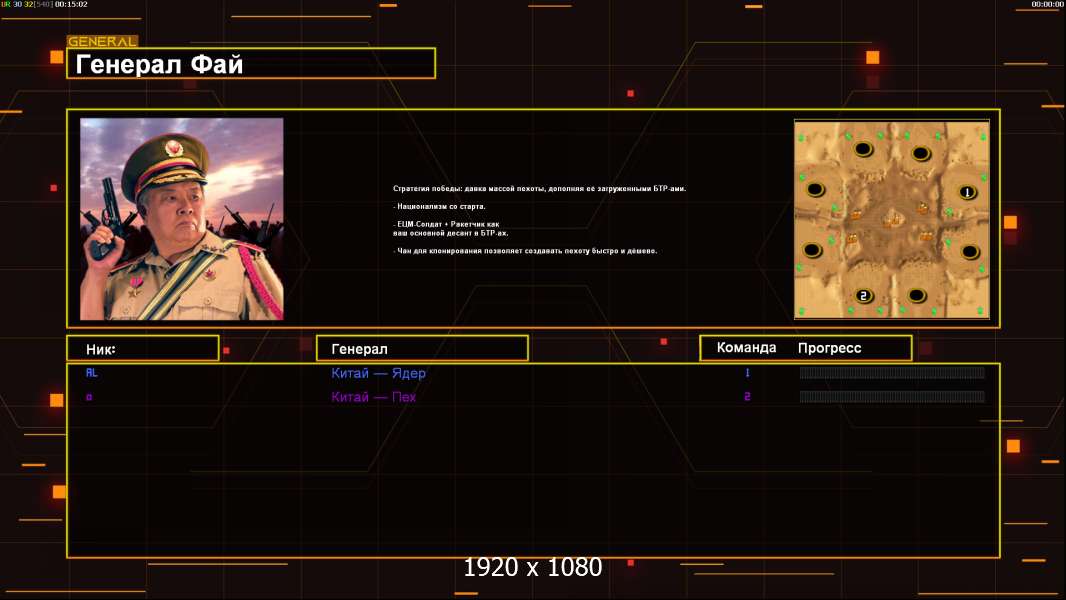1066x600 pixels.
Task: Select the purple player nick in second row
Action: pyautogui.click(x=89, y=397)
